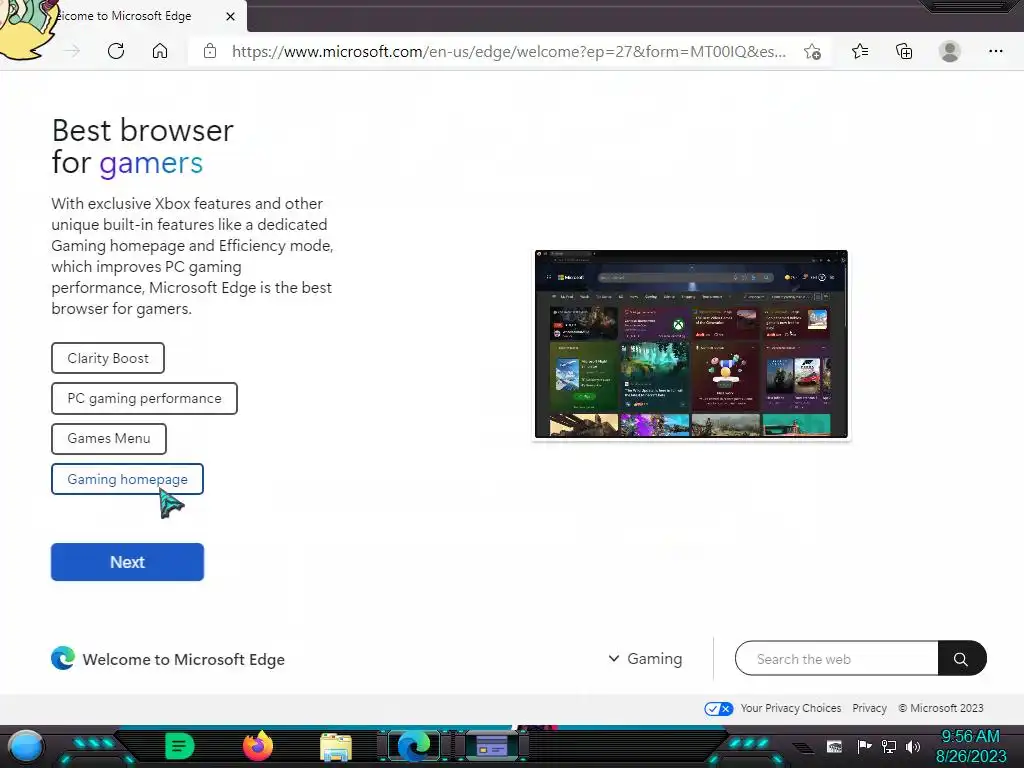1024x768 pixels.
Task: Click the gaming homepage preview image
Action: tap(692, 344)
